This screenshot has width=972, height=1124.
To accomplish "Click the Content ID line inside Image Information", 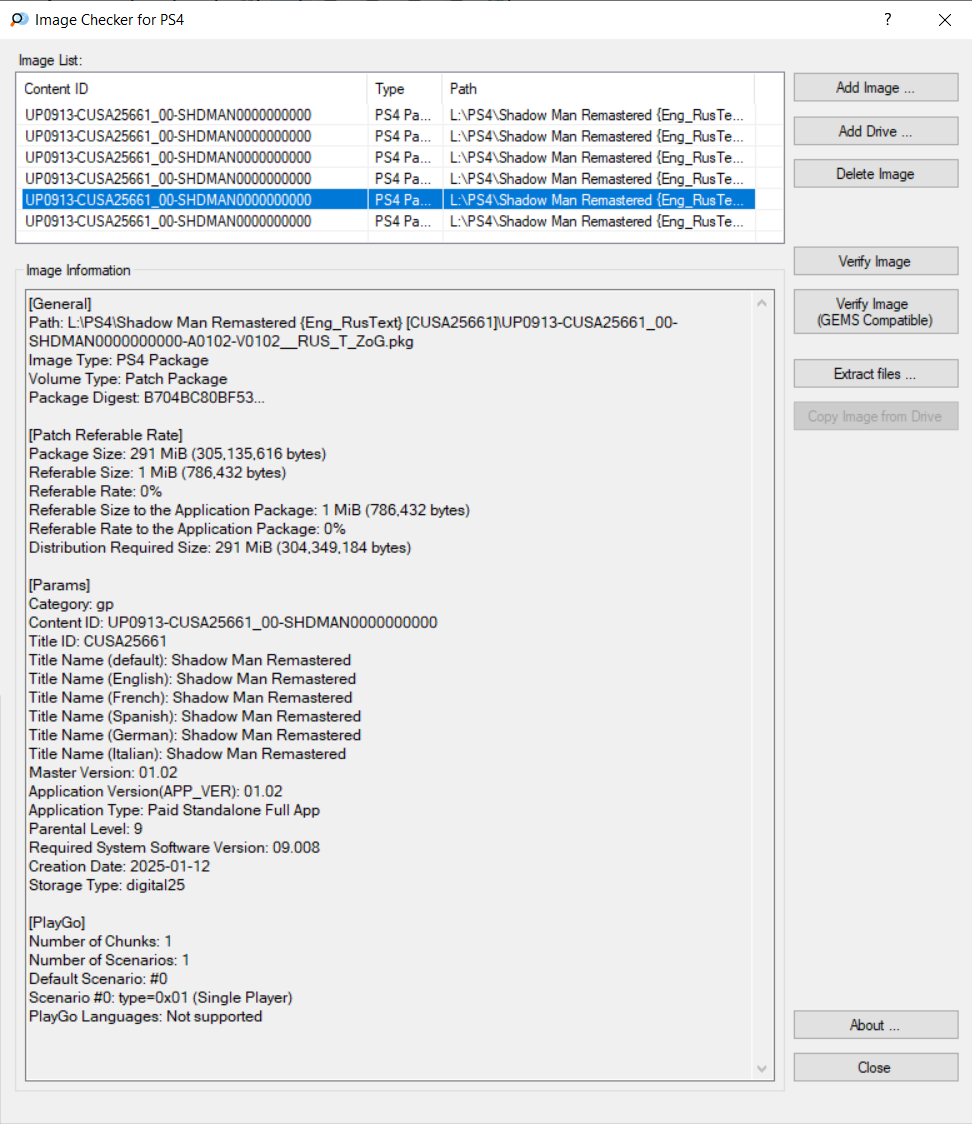I will tap(234, 623).
